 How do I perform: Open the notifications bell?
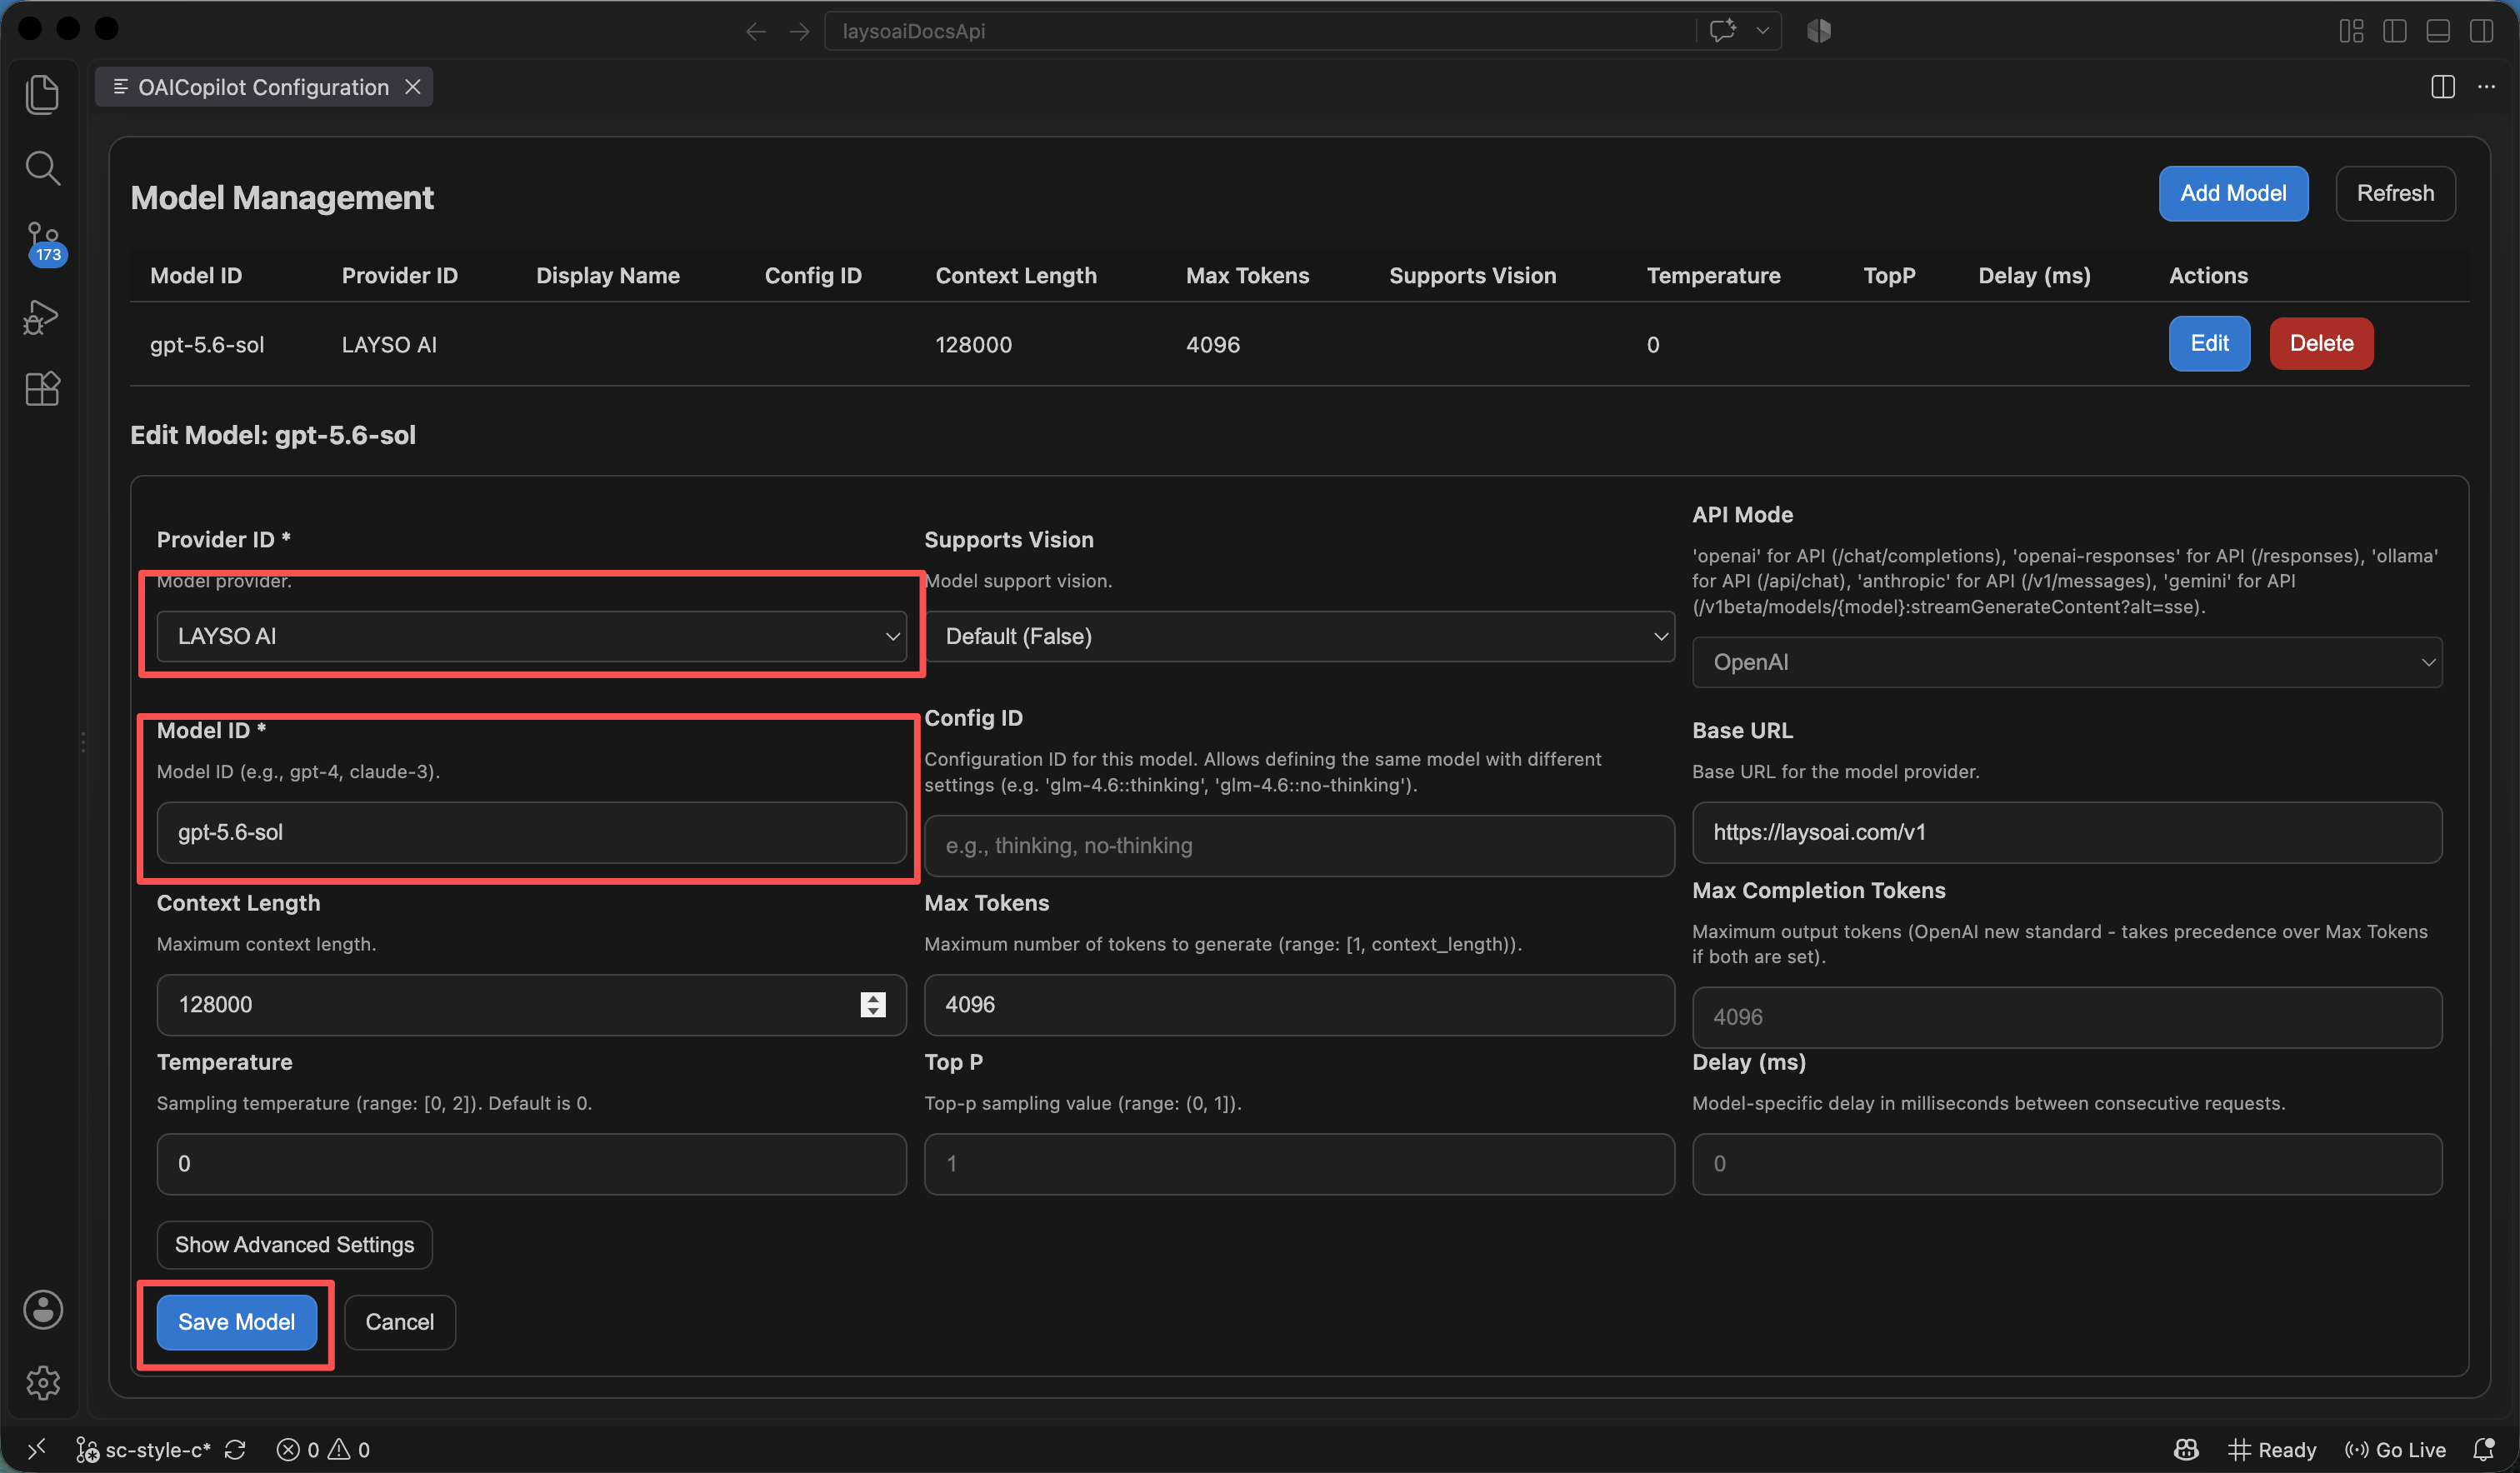[2484, 1449]
